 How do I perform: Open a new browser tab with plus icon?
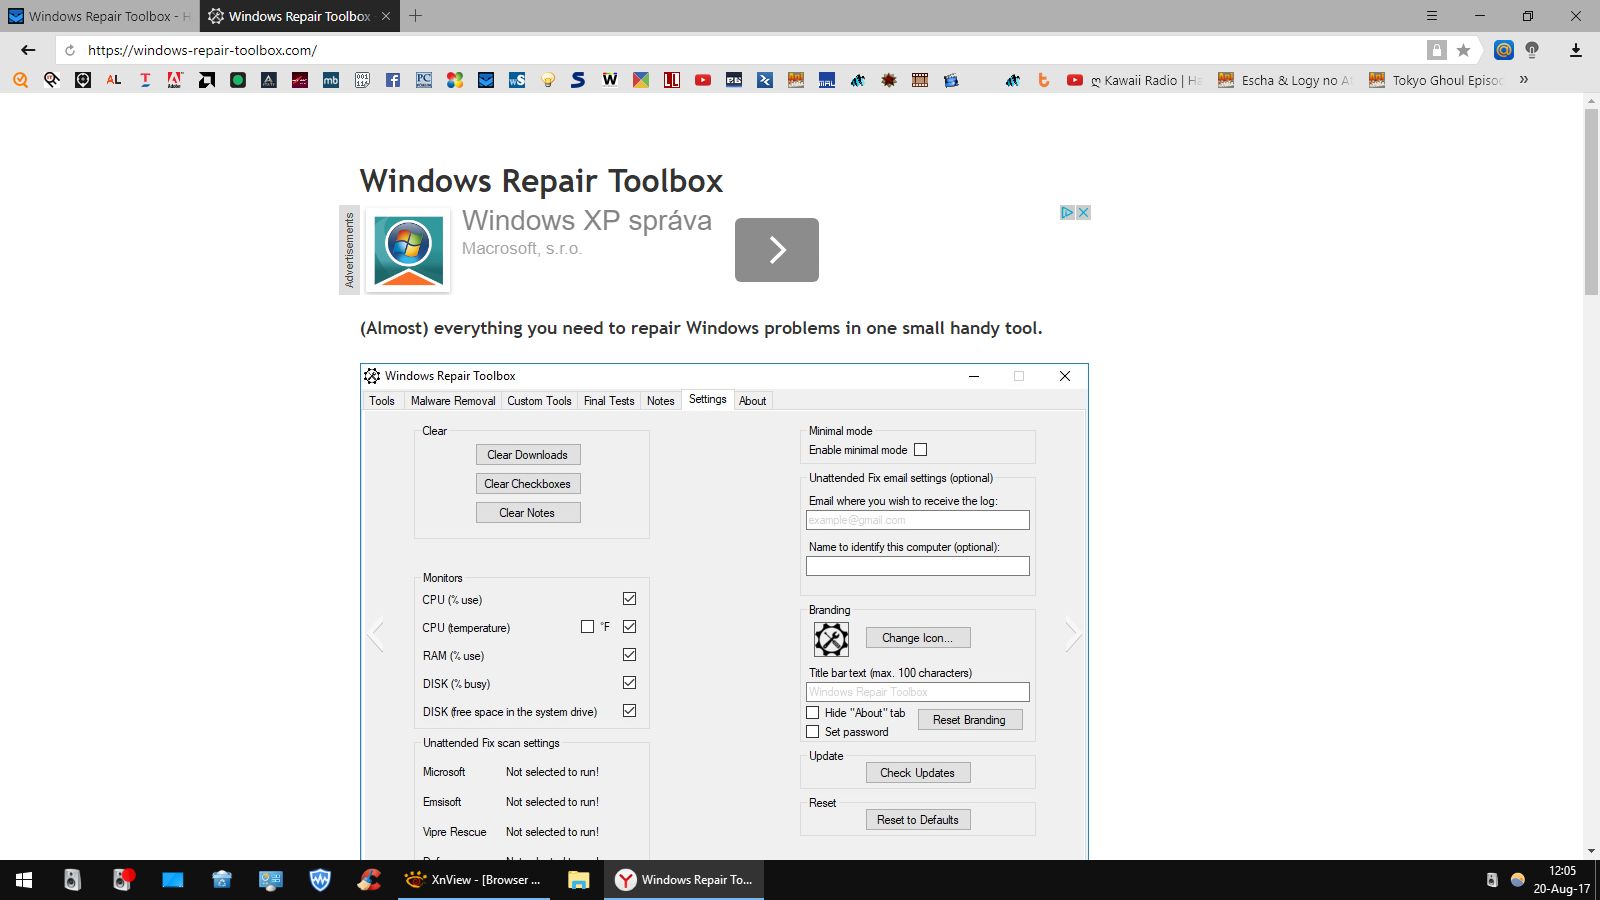[416, 16]
